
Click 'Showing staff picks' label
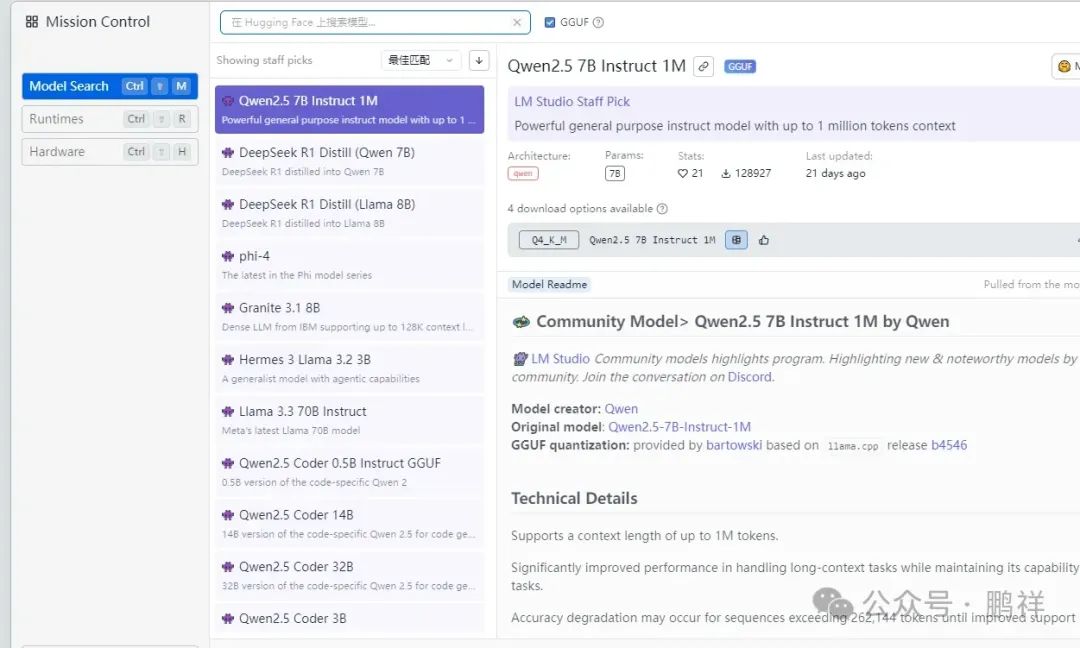[x=264, y=60]
